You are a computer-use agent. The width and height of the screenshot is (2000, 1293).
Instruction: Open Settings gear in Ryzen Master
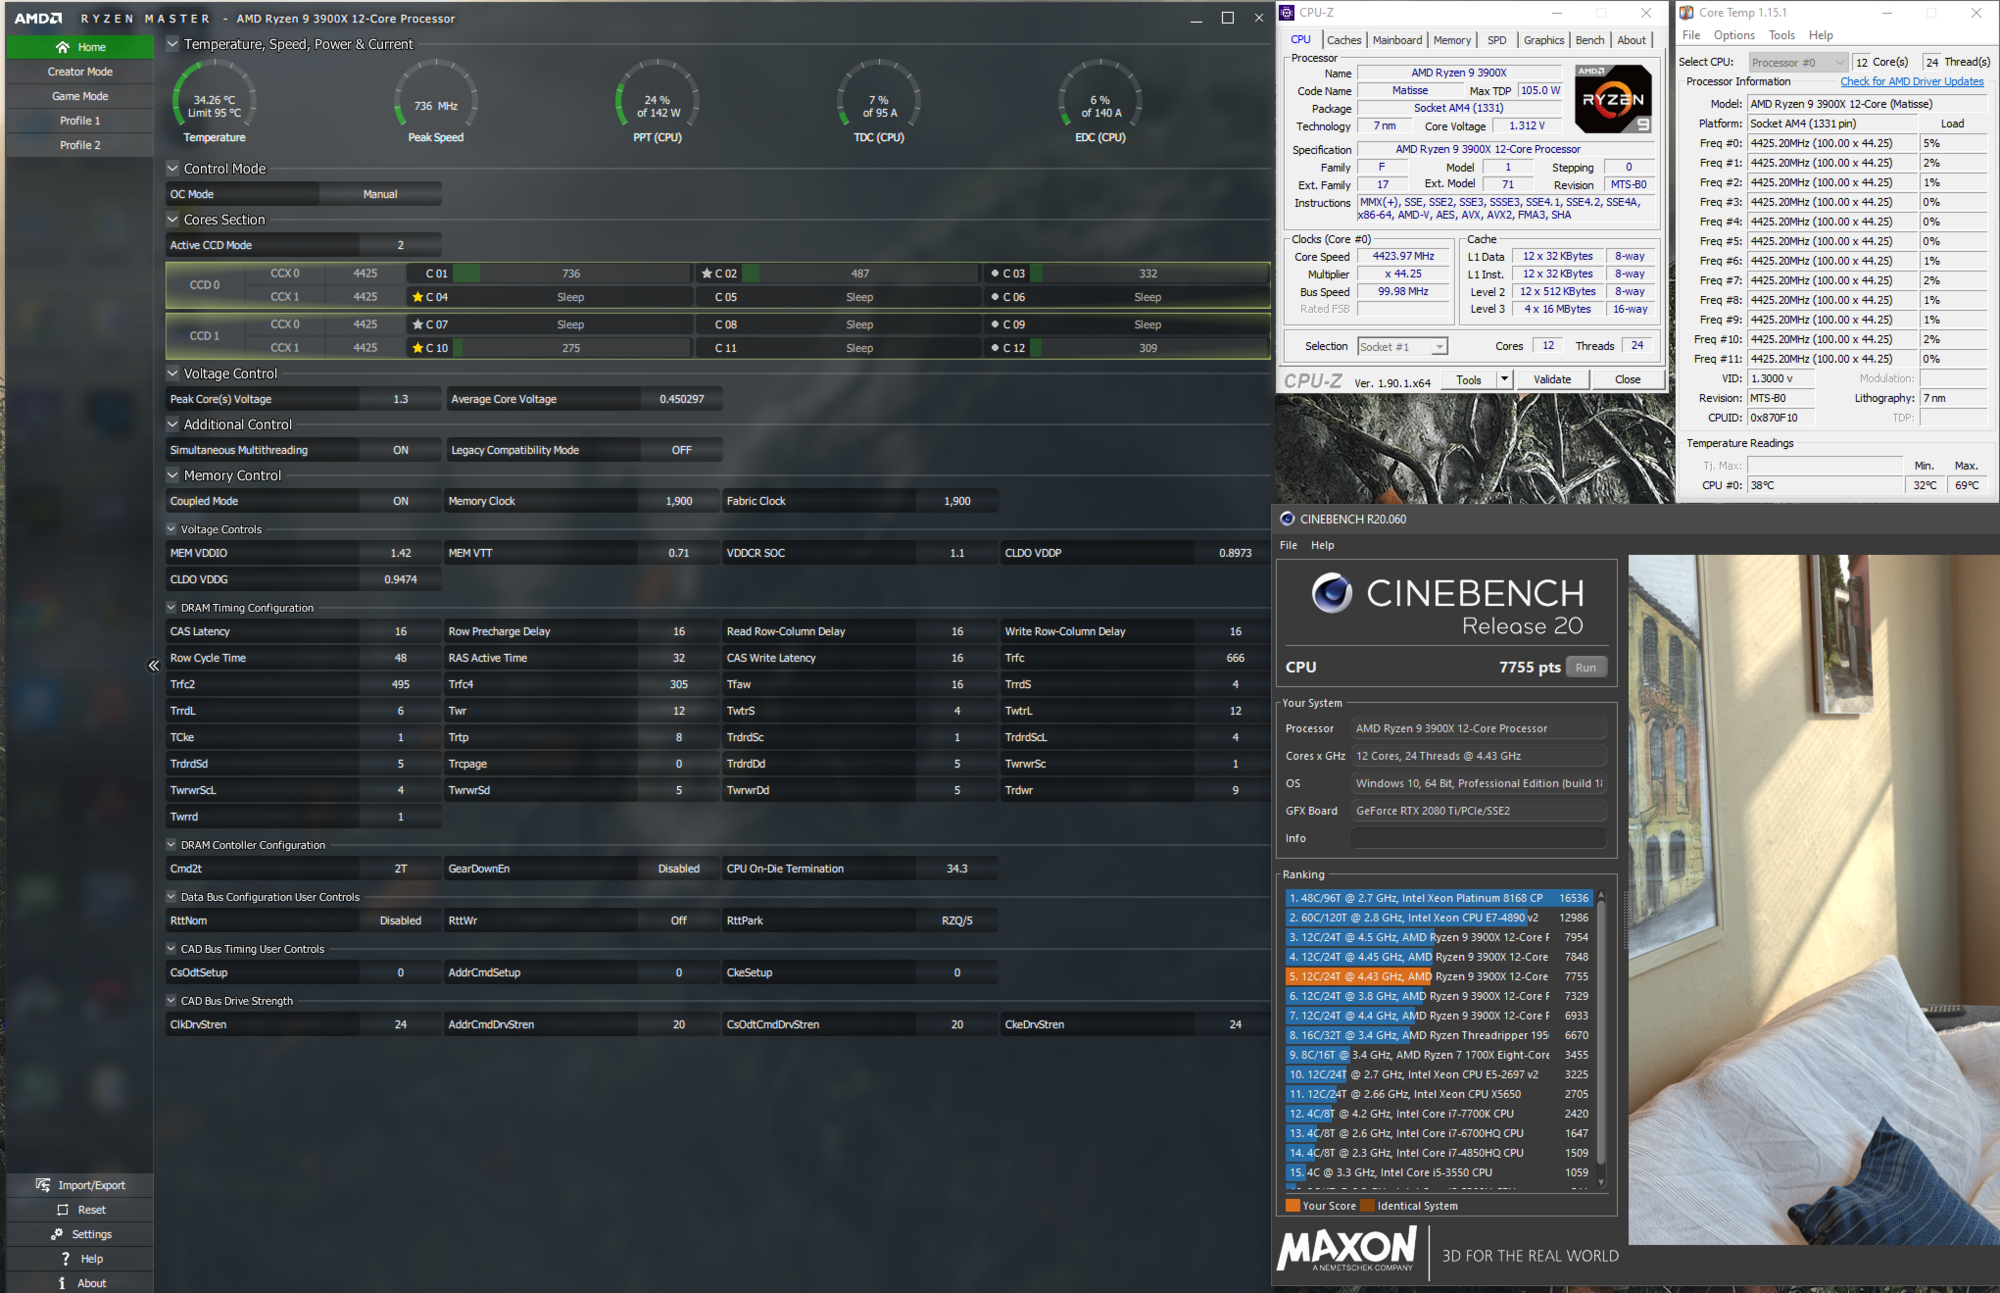[x=57, y=1234]
